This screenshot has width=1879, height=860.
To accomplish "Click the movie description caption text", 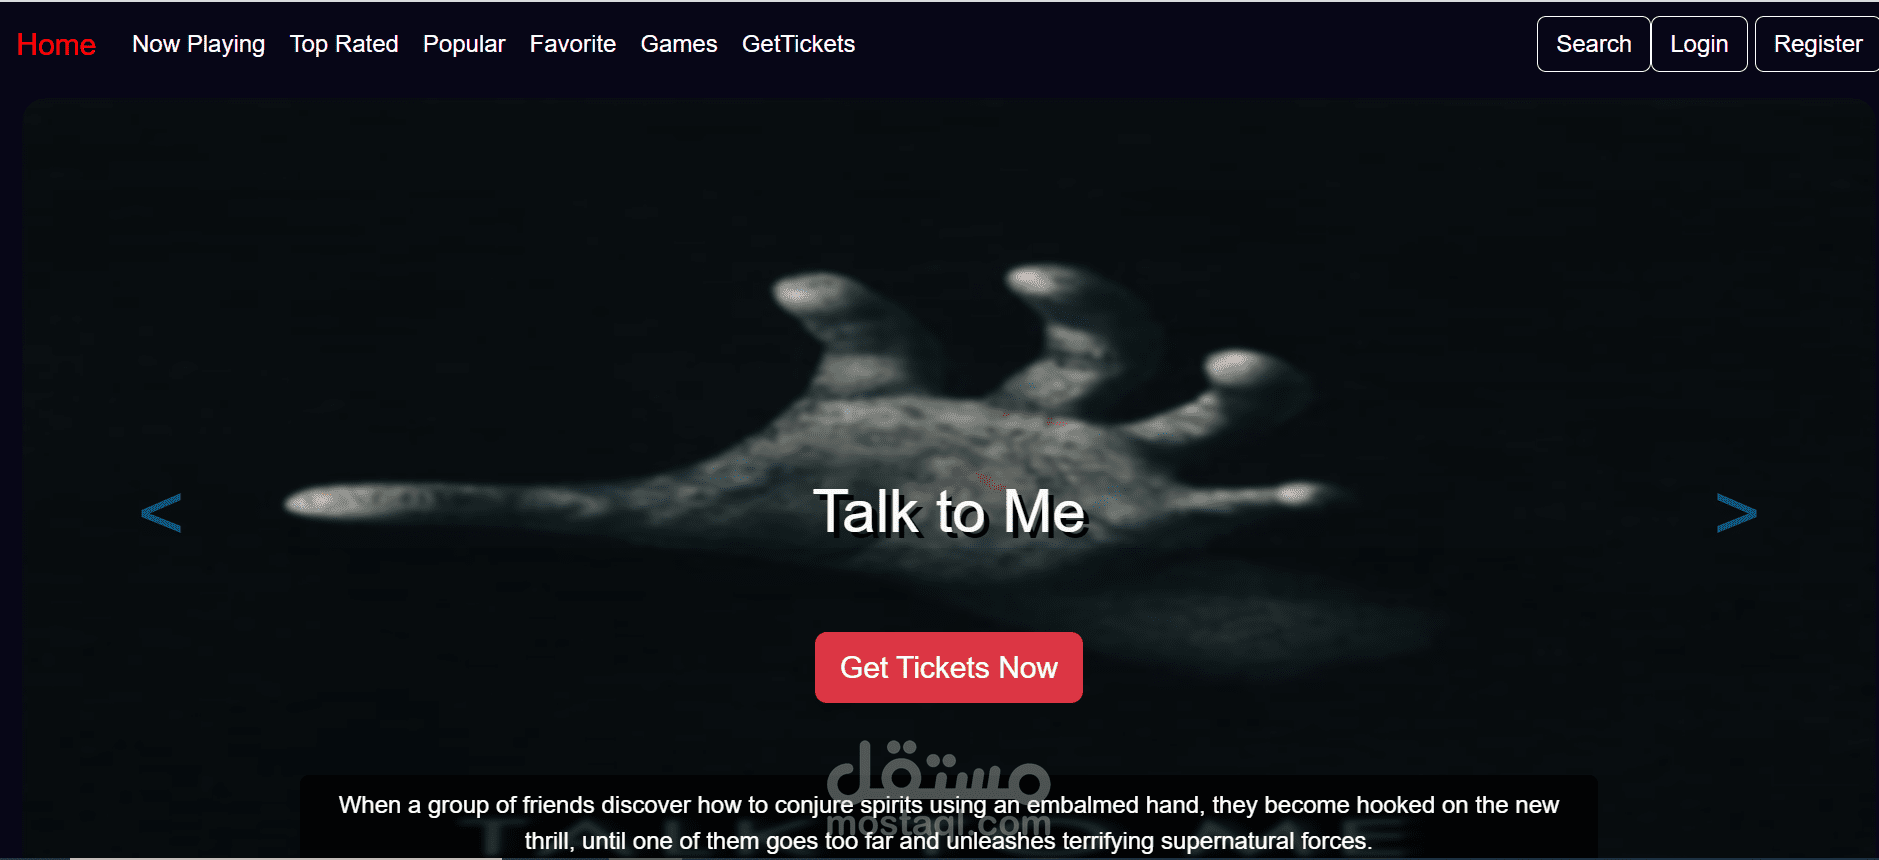I will click(x=948, y=823).
